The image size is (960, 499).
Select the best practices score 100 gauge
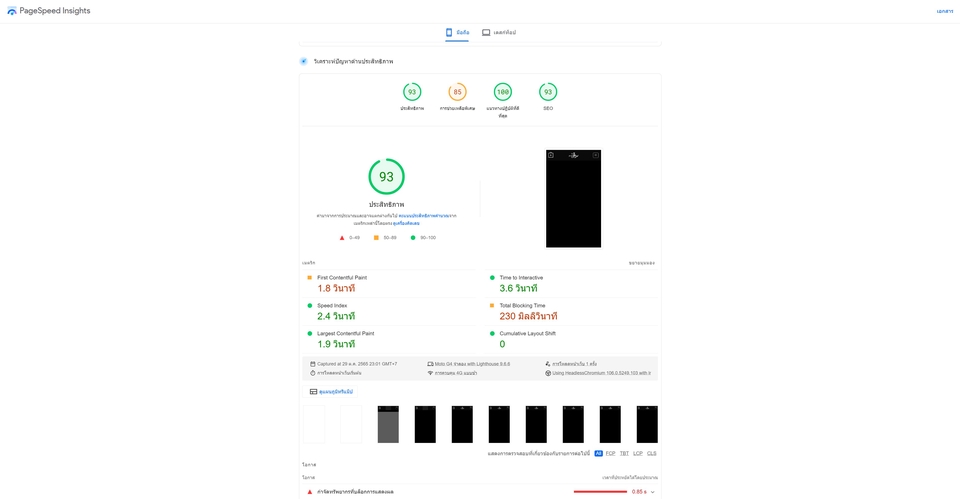coord(503,92)
